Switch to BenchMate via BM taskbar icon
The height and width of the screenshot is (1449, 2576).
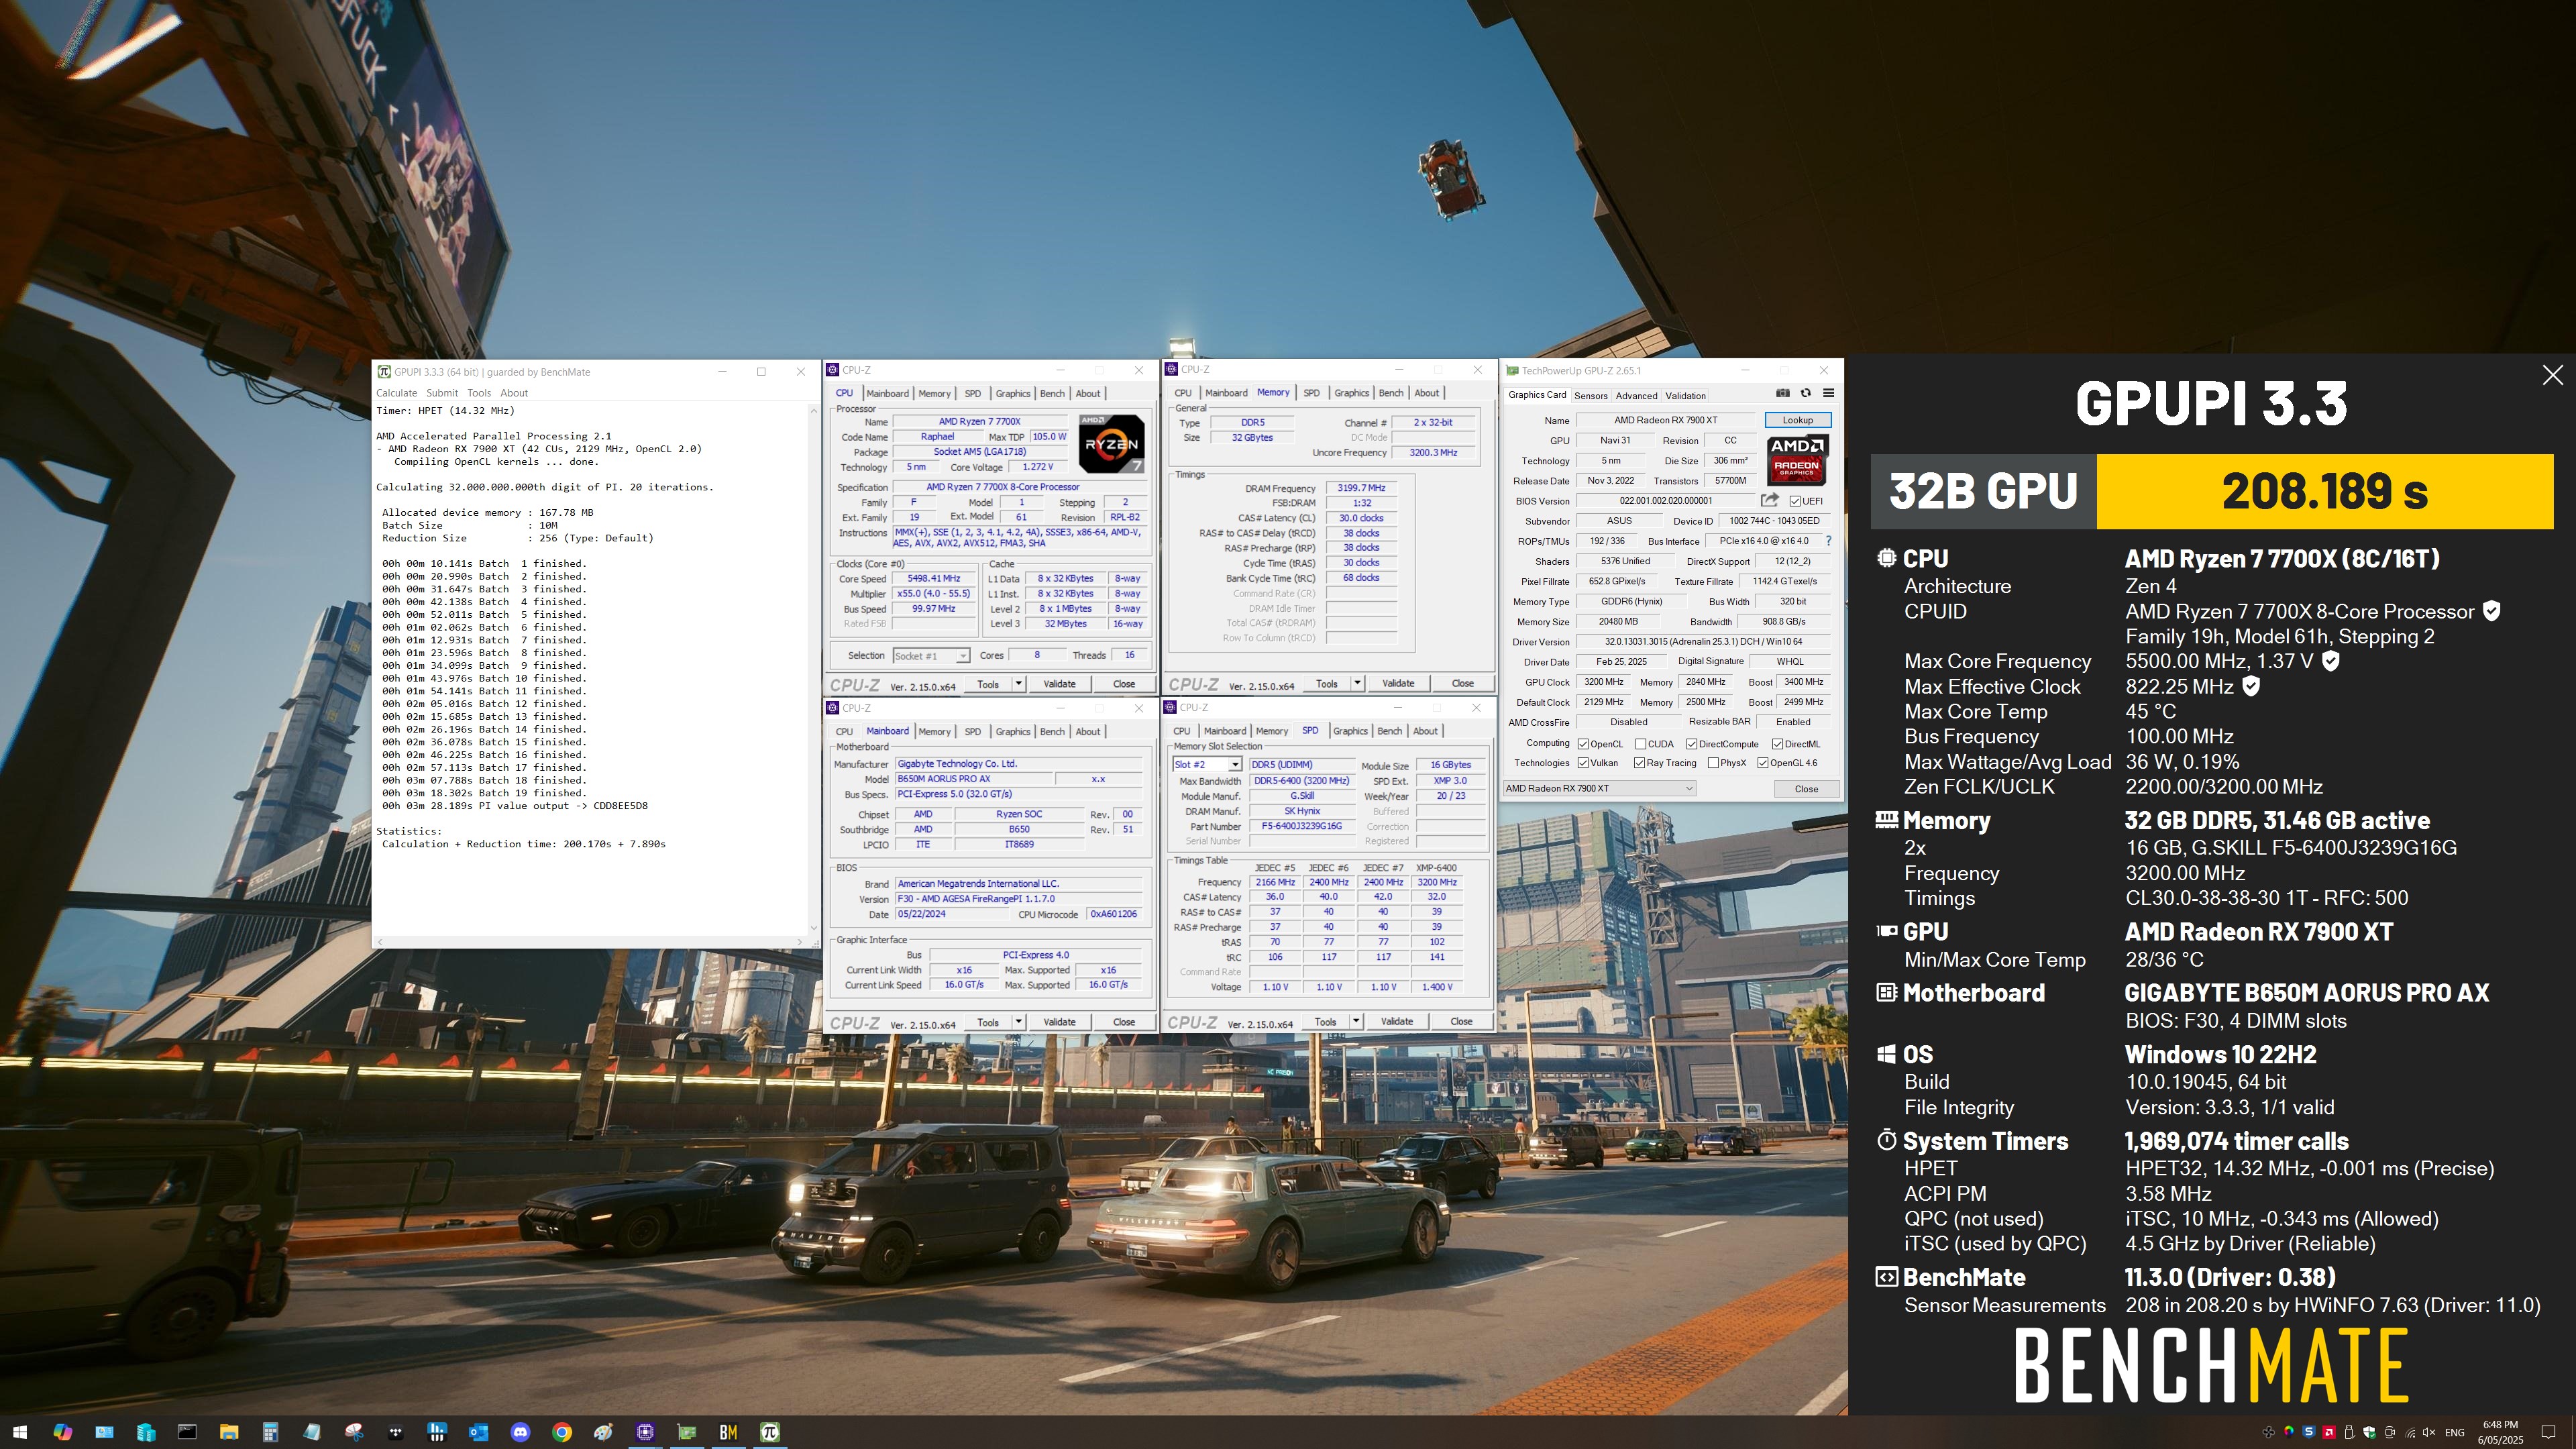point(728,1432)
